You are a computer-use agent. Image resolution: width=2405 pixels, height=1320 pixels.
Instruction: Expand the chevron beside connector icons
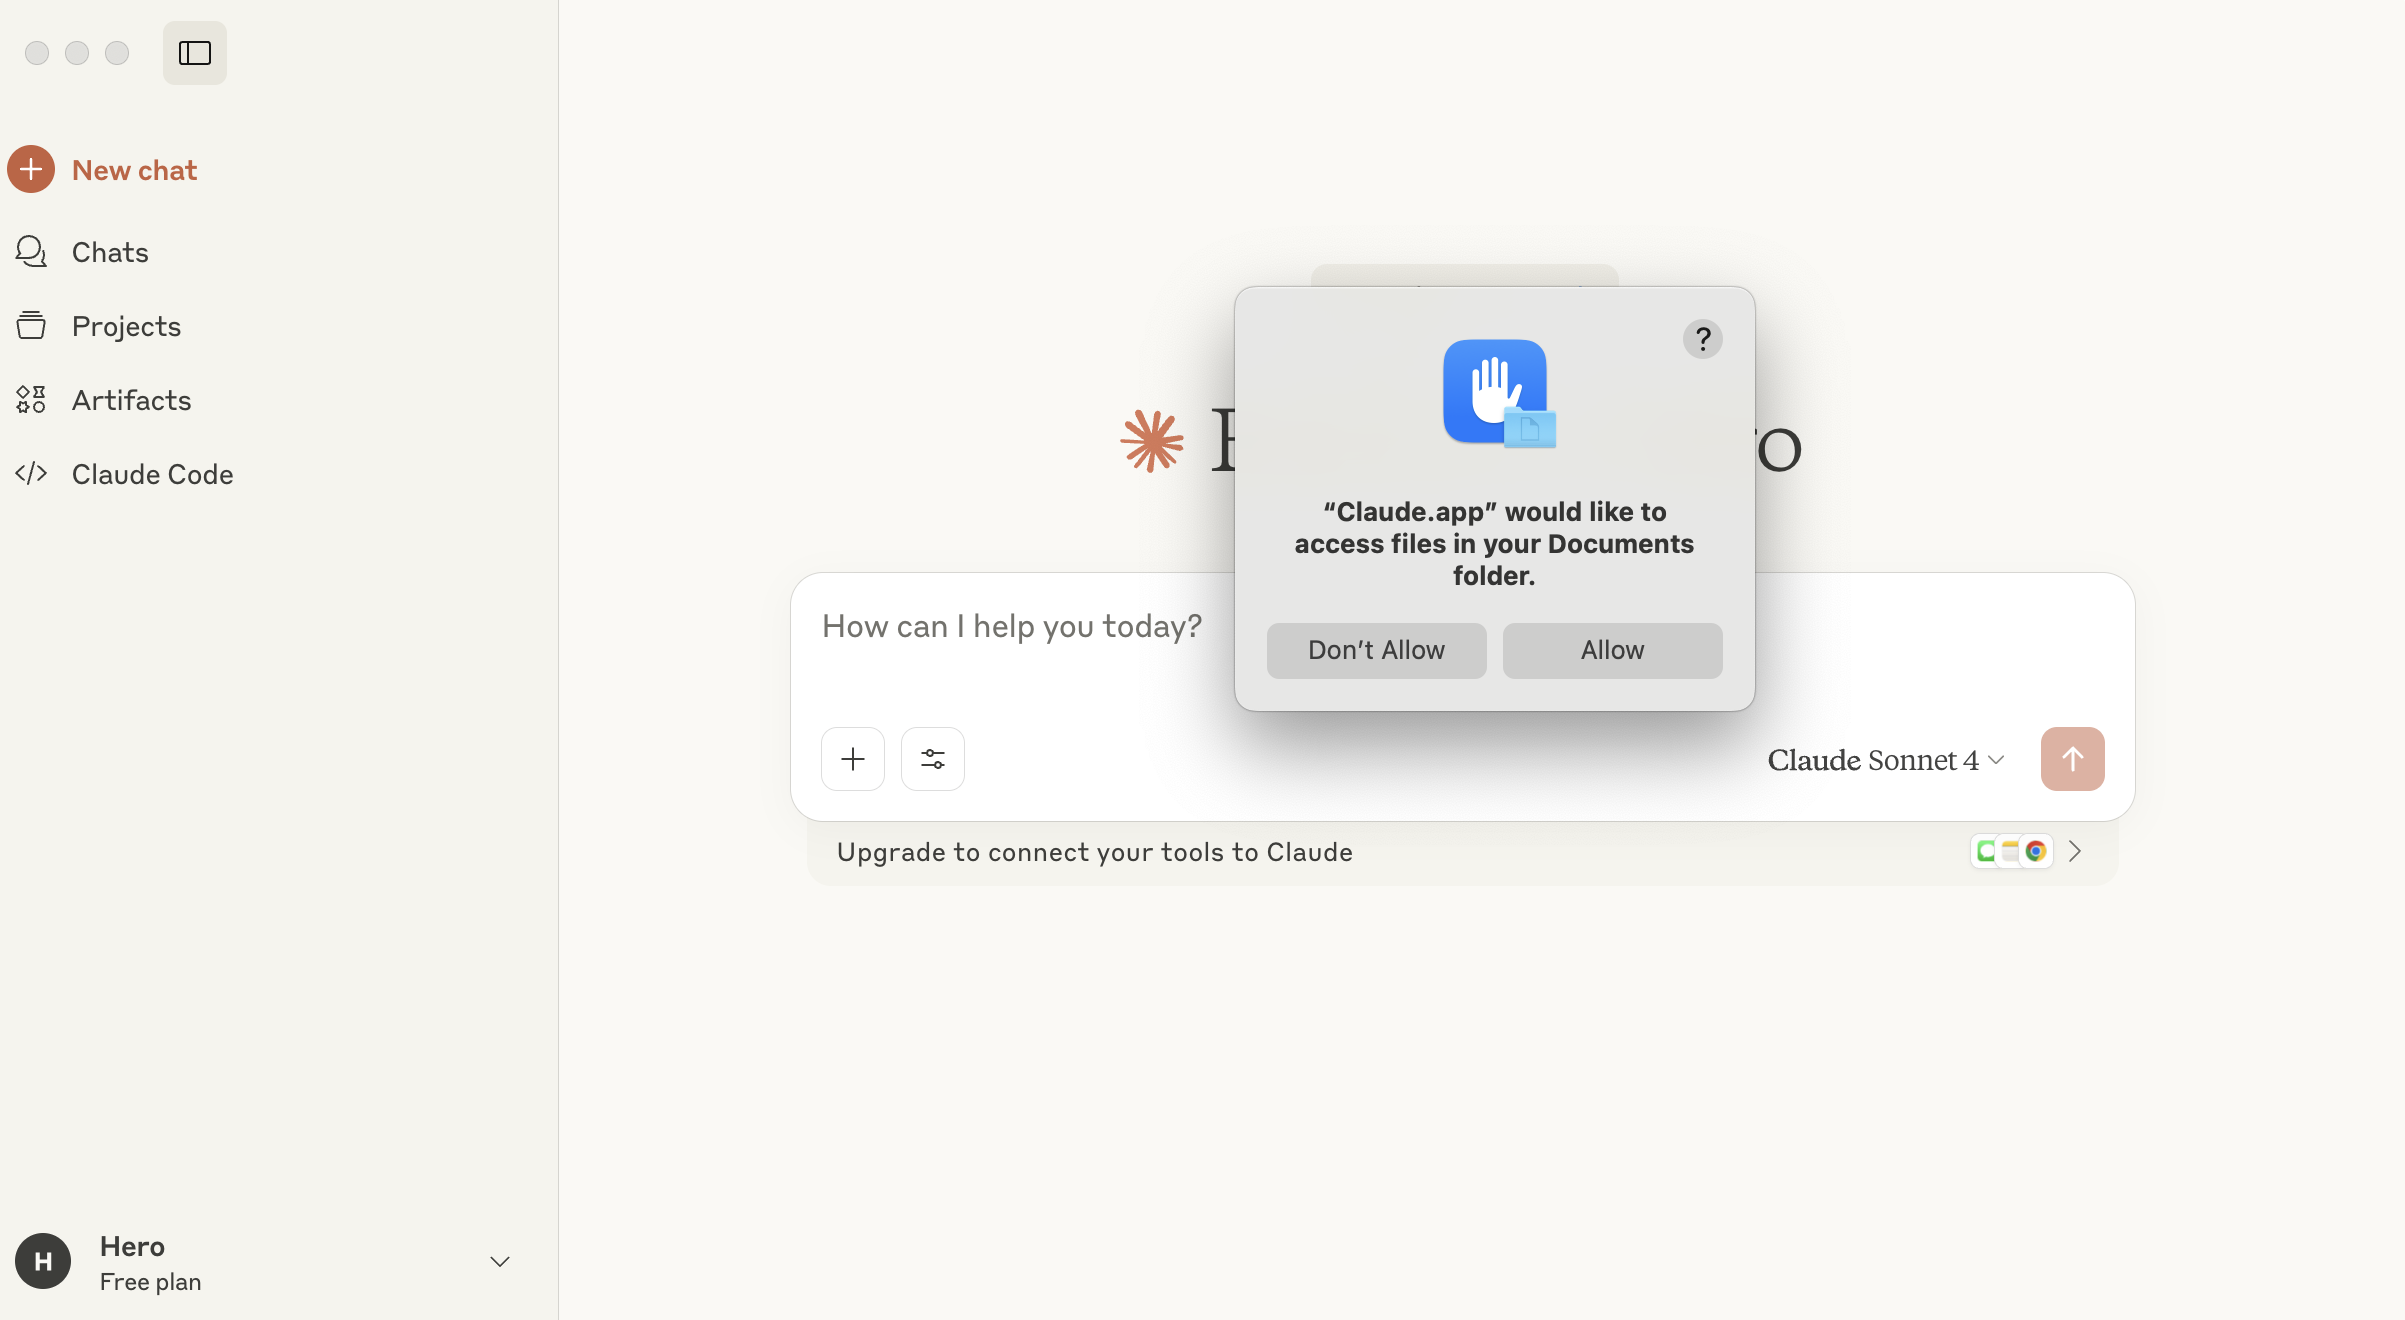[x=2075, y=851]
